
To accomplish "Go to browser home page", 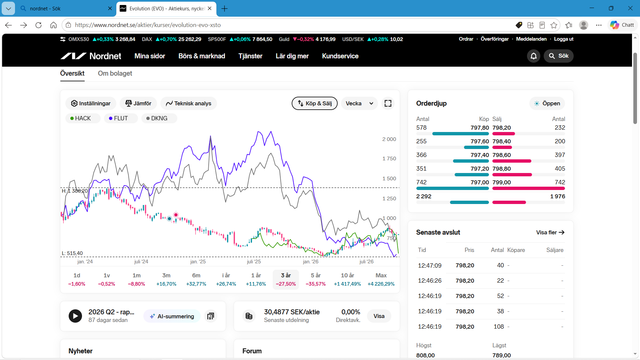I will click(x=53, y=25).
